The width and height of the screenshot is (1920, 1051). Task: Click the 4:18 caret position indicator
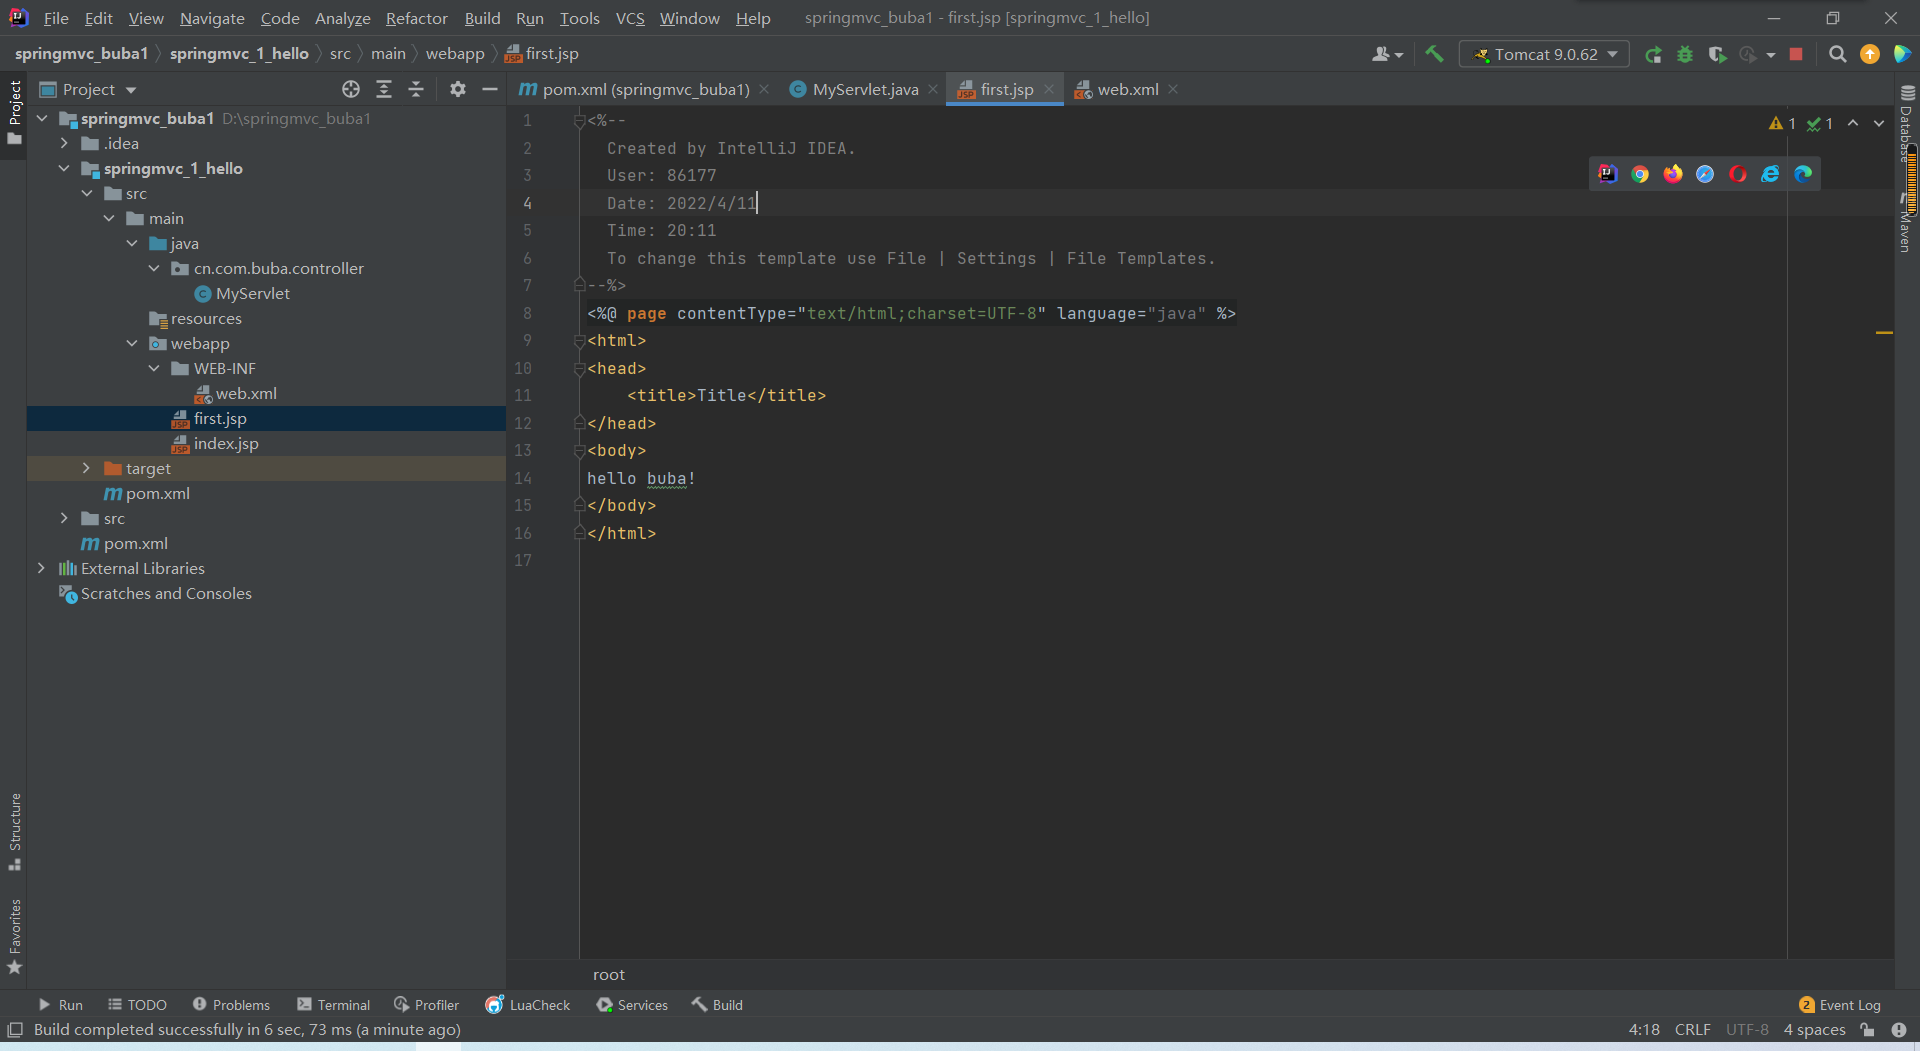[x=1643, y=1029]
